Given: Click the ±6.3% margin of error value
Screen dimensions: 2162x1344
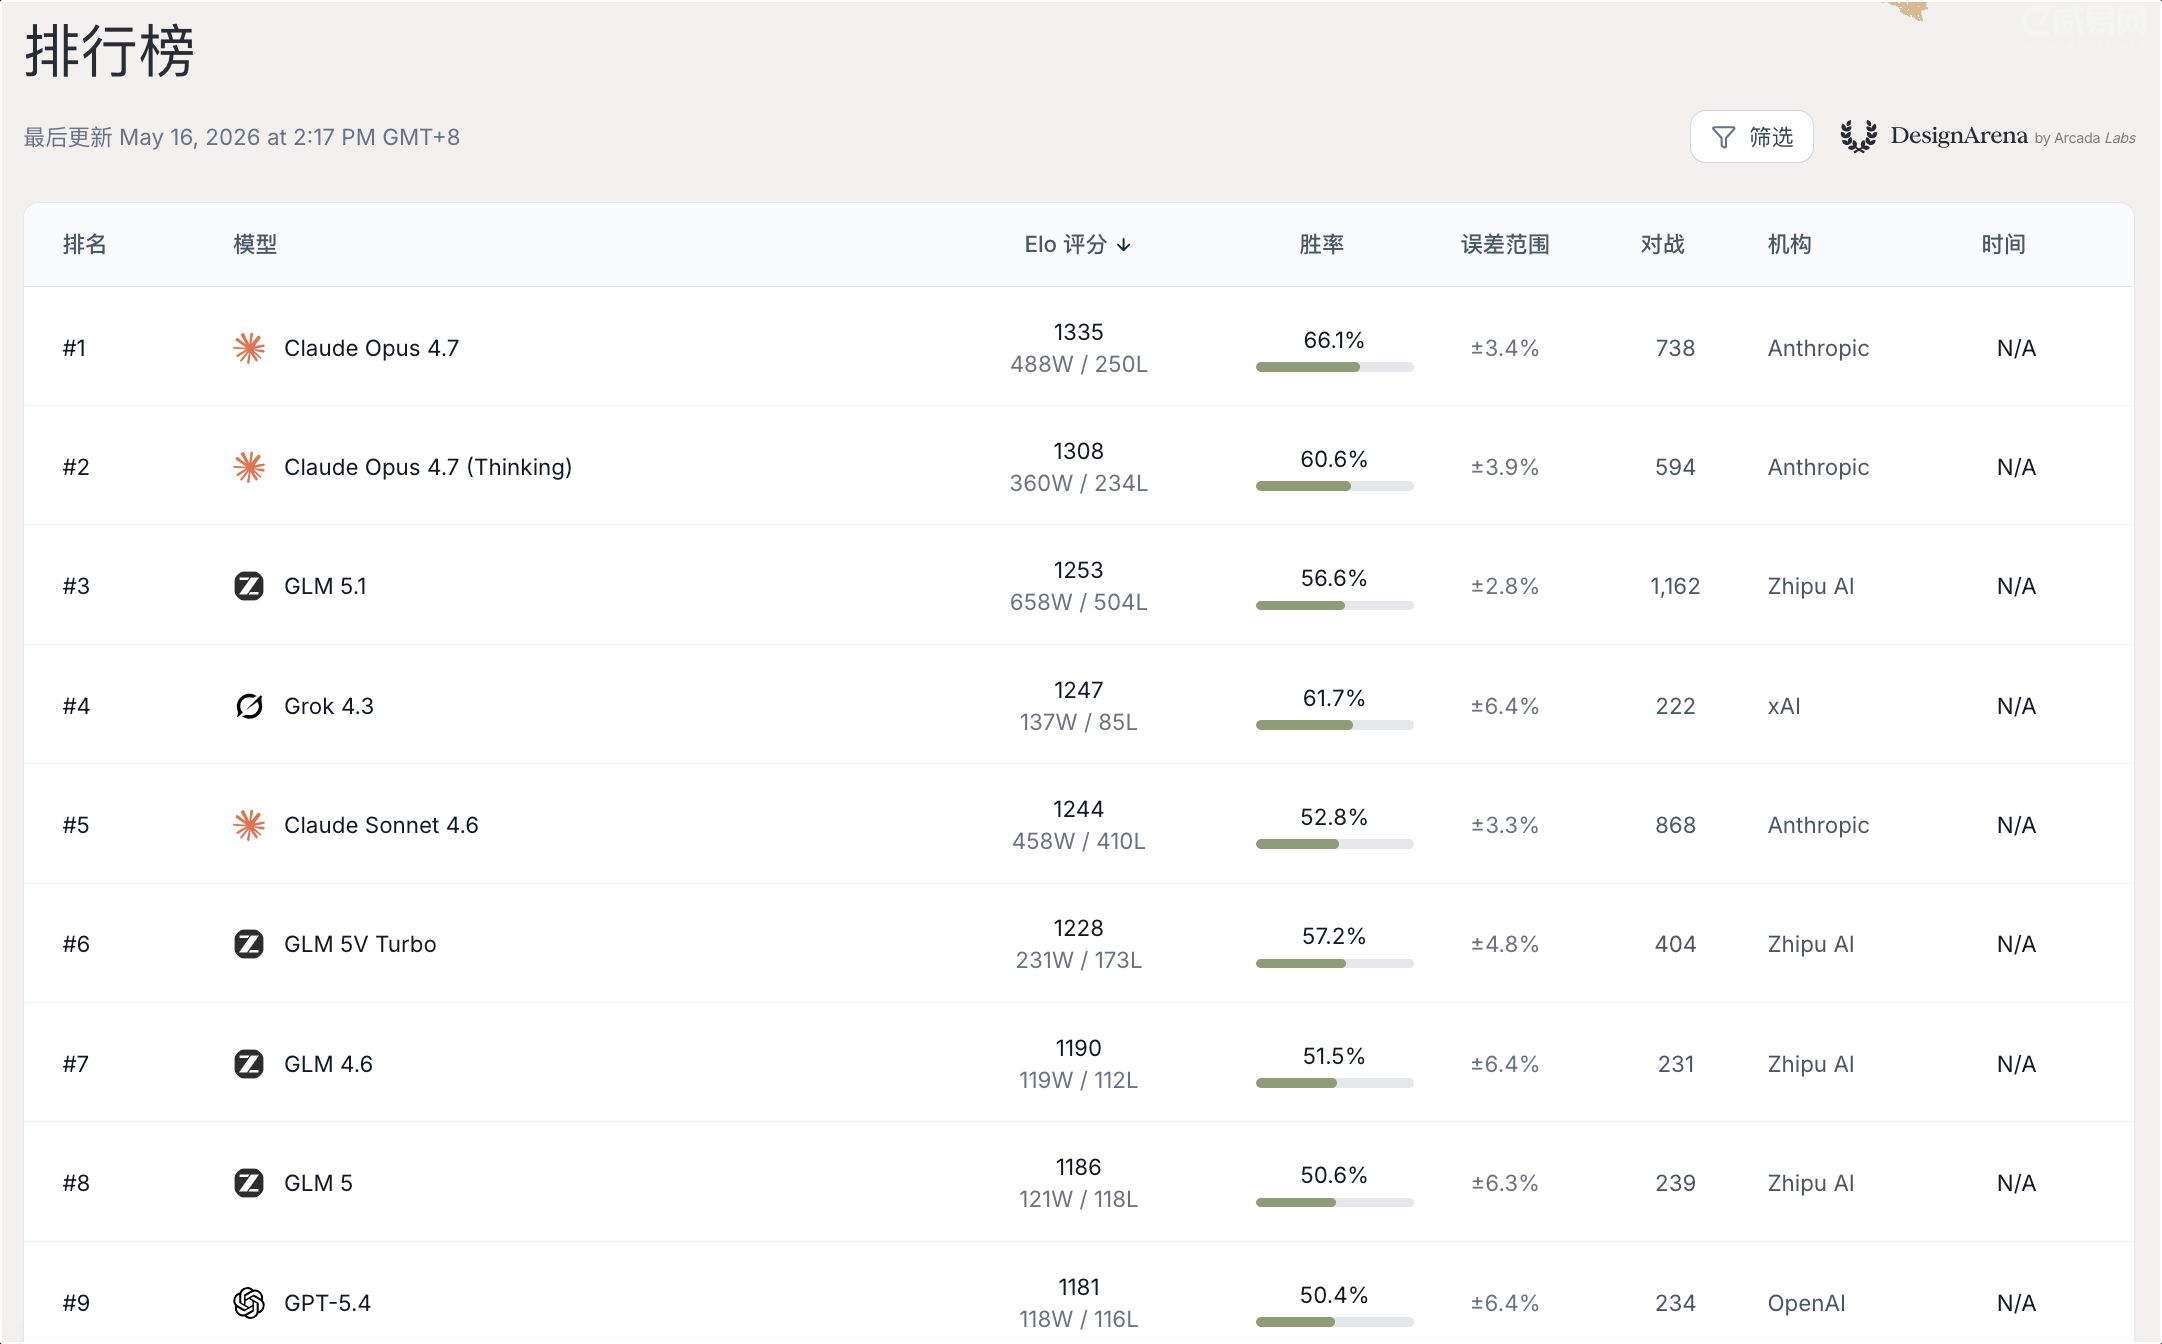Looking at the screenshot, I should click(x=1505, y=1183).
